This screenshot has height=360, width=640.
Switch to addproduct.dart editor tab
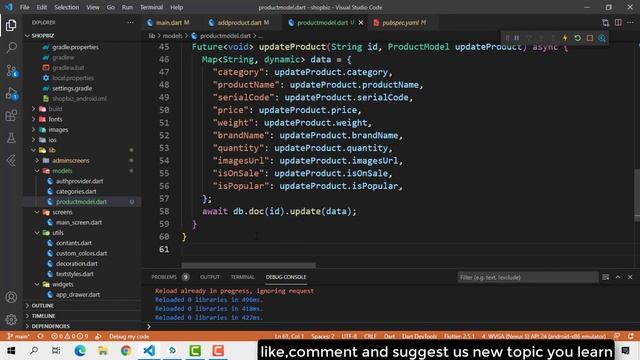(x=239, y=22)
